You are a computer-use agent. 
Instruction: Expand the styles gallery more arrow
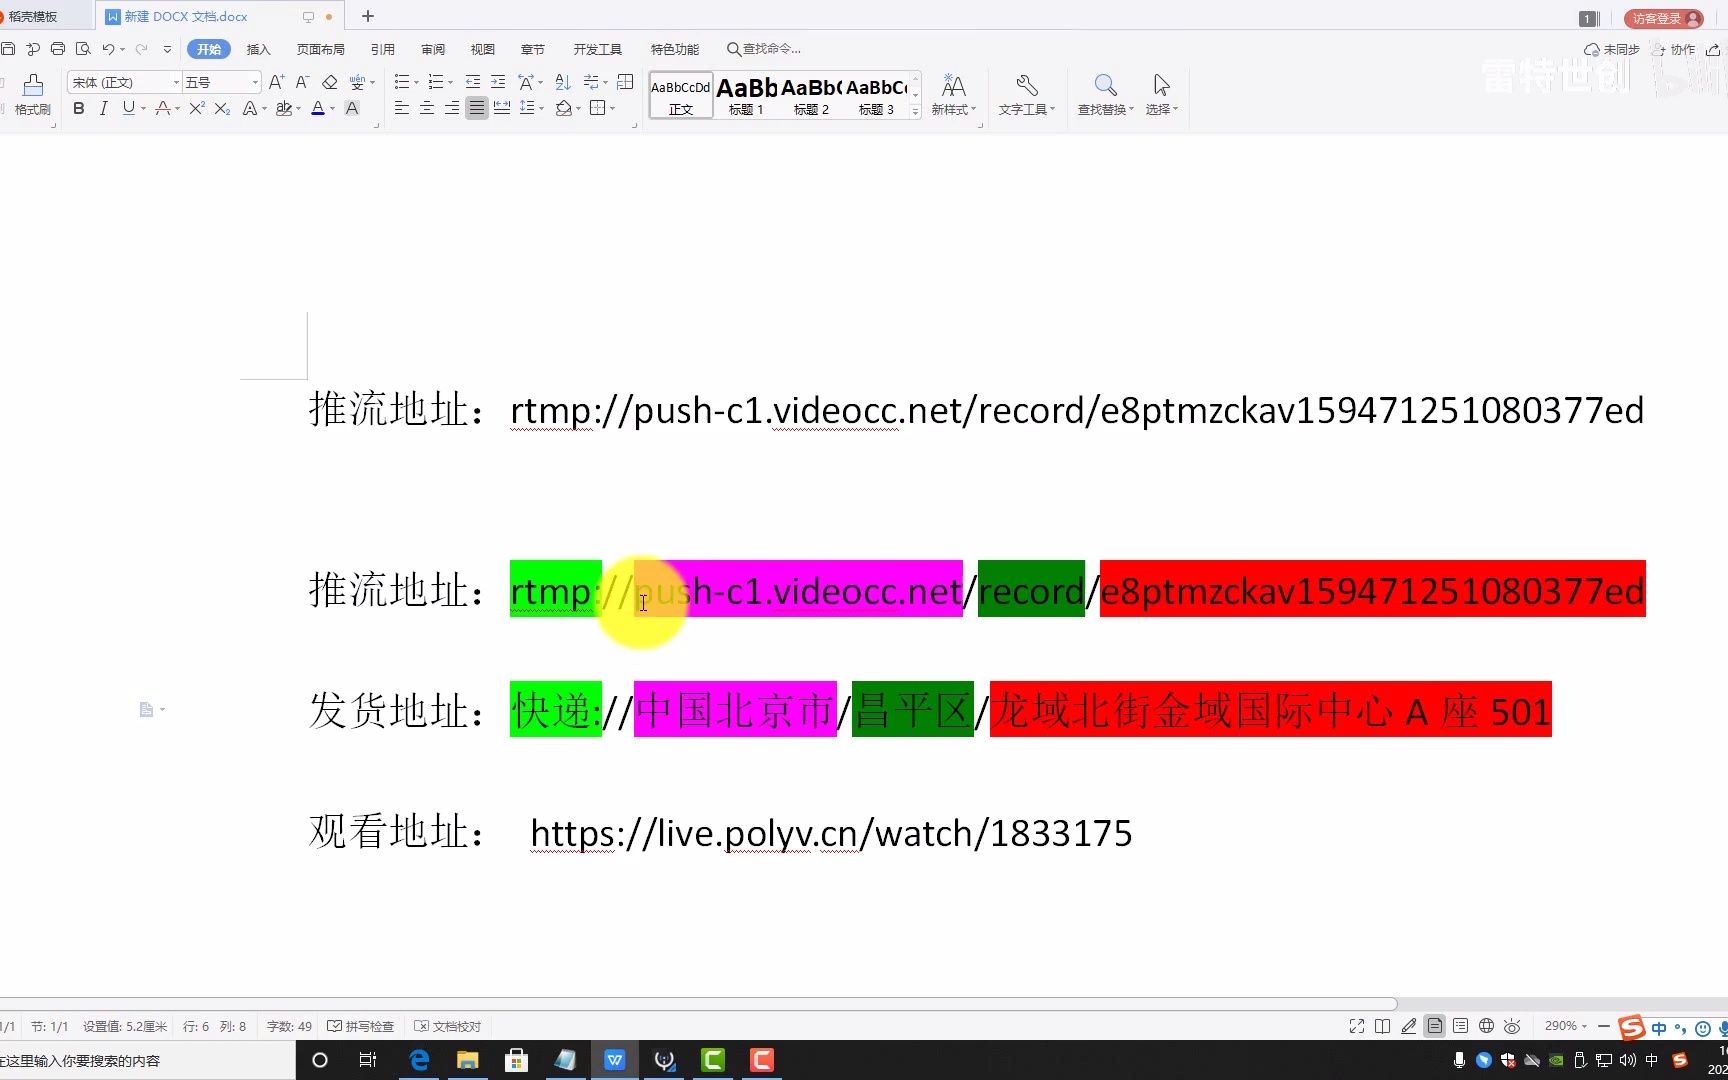(916, 112)
